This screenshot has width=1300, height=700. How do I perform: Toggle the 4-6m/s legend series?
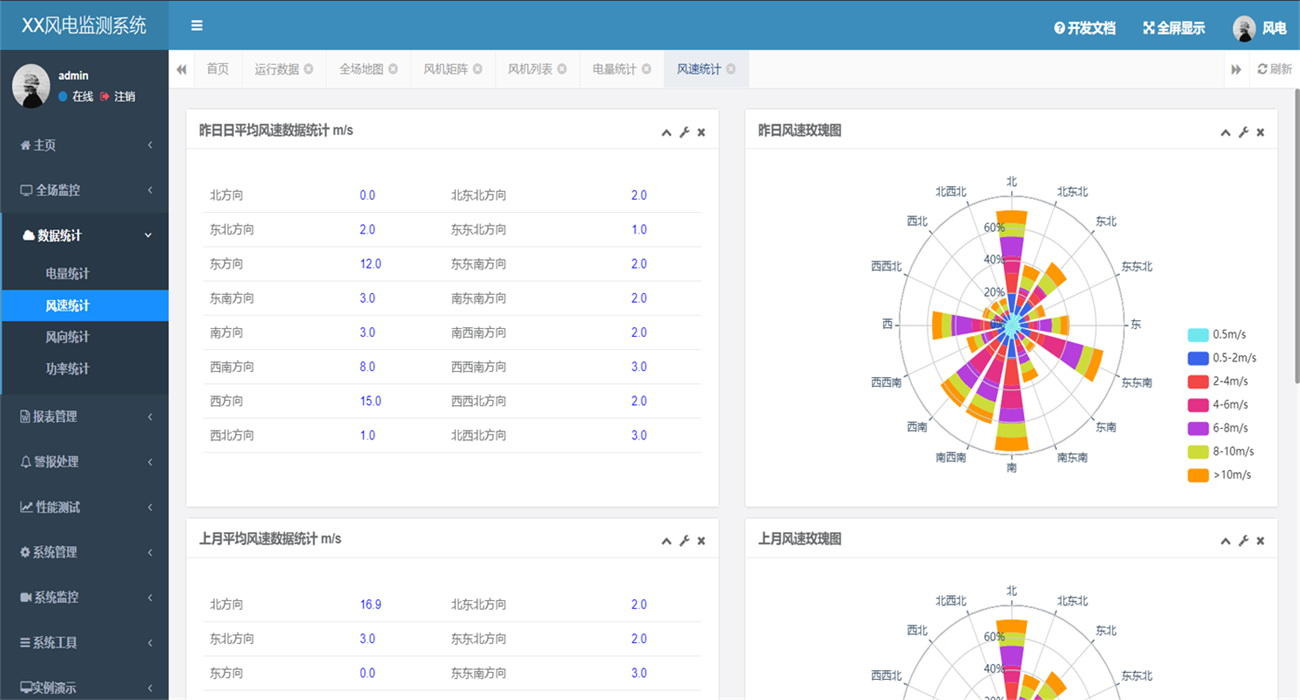(x=1218, y=405)
